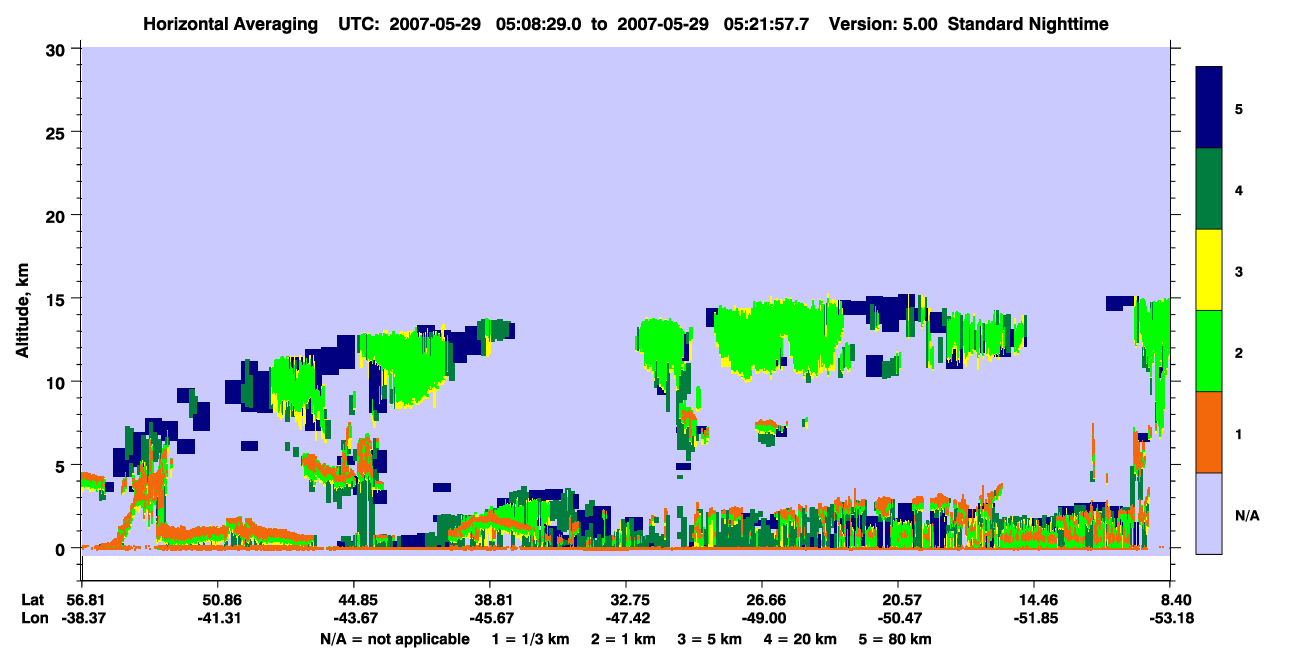Click the lavender N/A legend swatch
This screenshot has height=667, width=1300.
point(1209,513)
